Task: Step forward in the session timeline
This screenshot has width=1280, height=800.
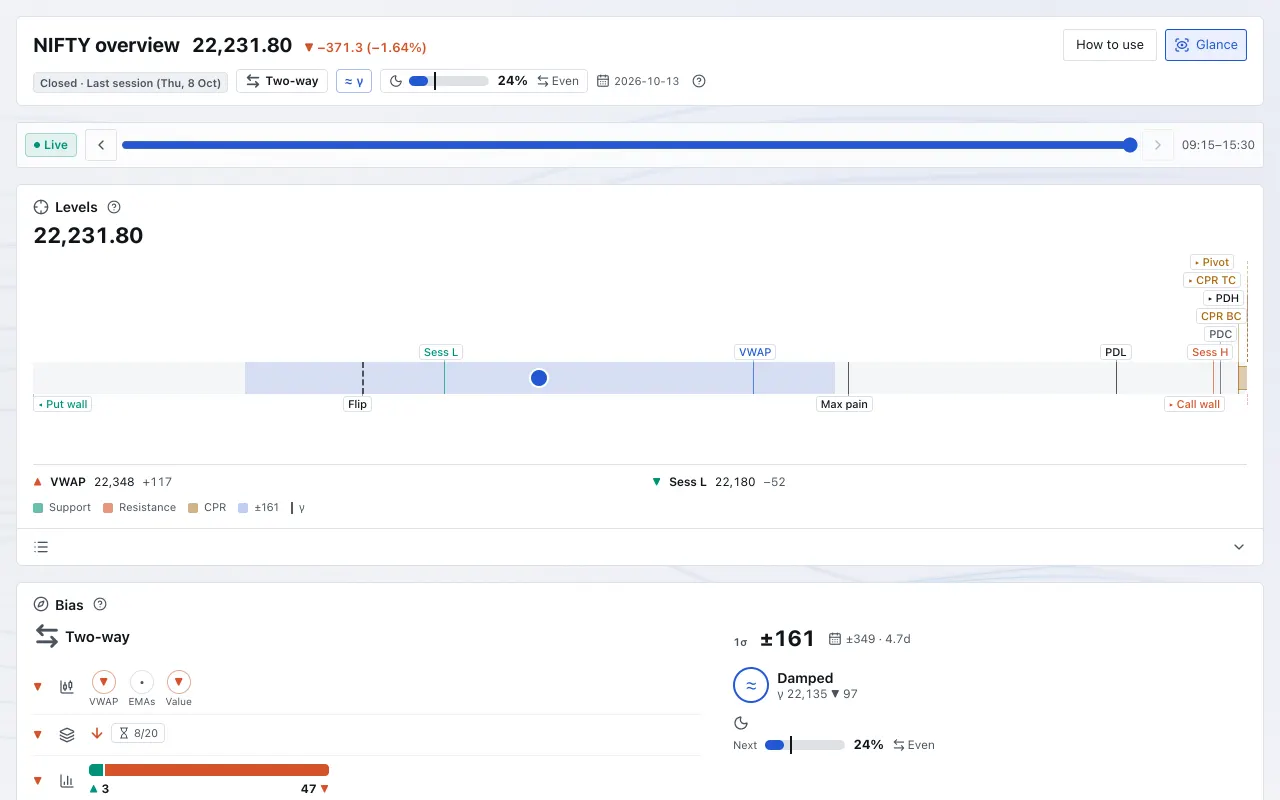Action: 1158,145
